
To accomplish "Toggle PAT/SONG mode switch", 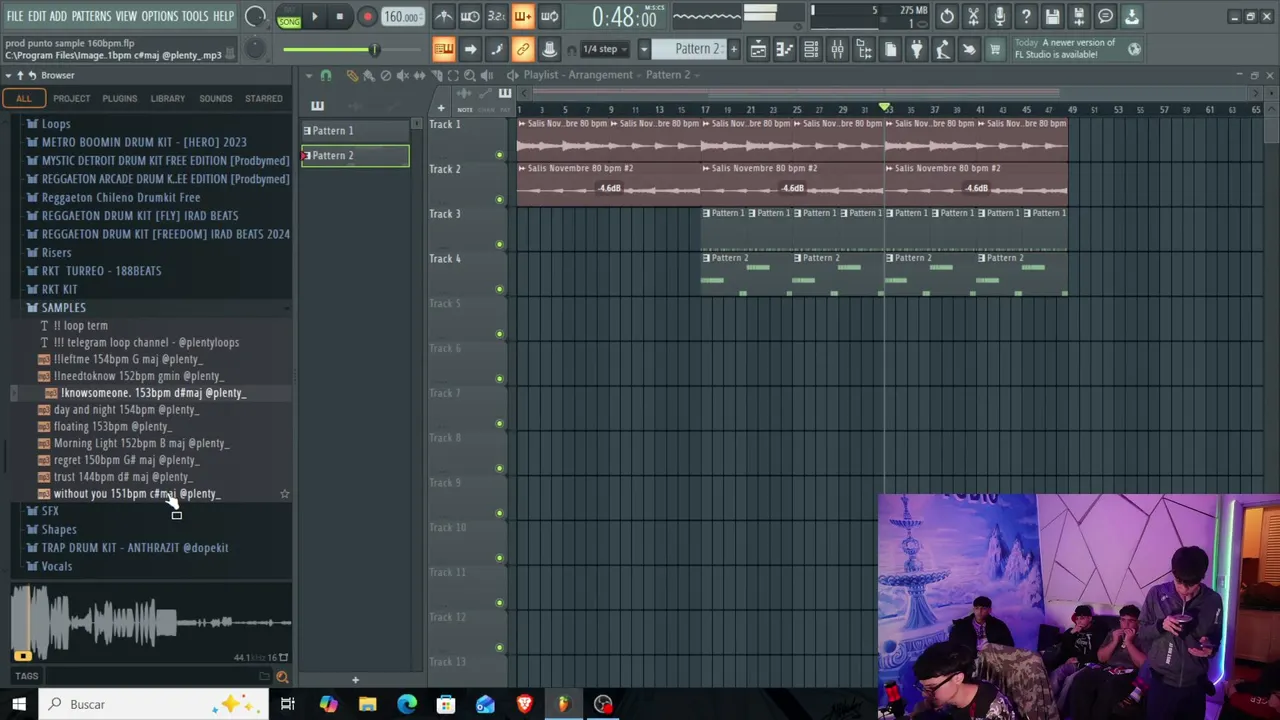I will (289, 17).
